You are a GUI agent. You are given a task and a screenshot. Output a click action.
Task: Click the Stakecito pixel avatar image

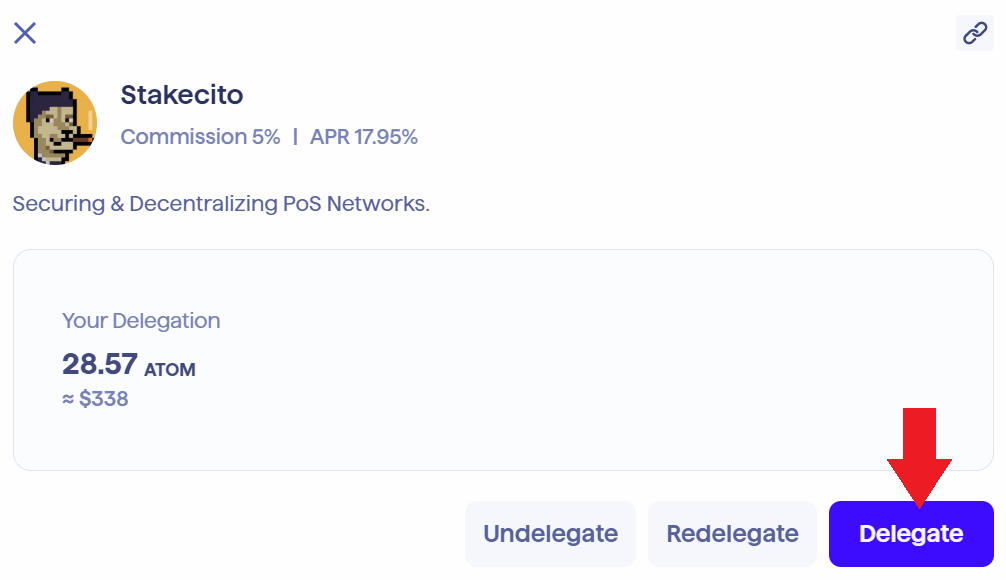pos(55,123)
